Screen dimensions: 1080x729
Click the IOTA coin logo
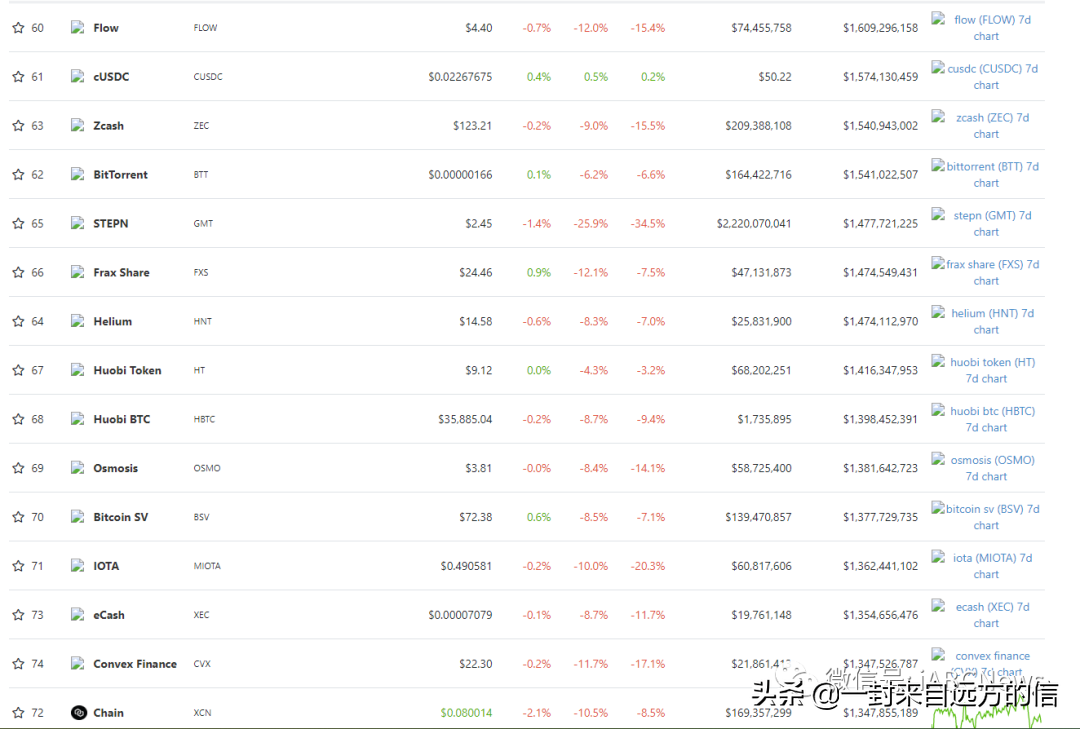point(79,565)
